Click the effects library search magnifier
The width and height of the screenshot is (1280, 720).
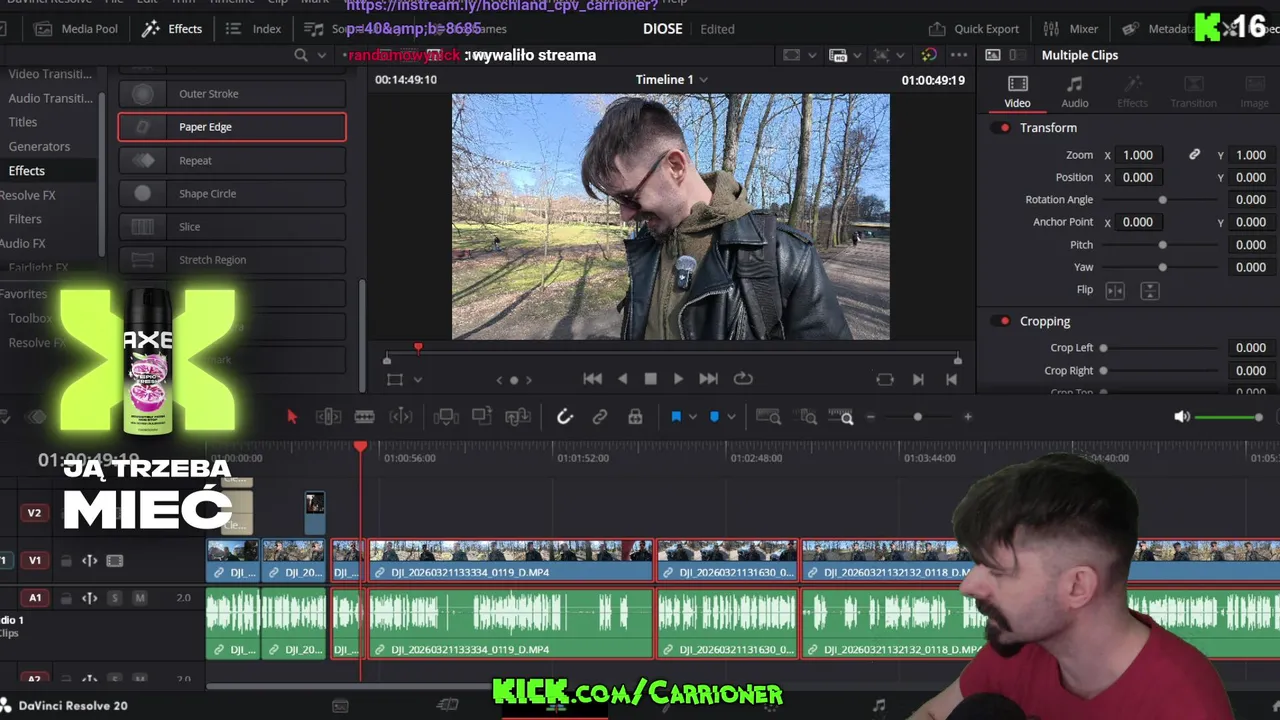(x=301, y=55)
